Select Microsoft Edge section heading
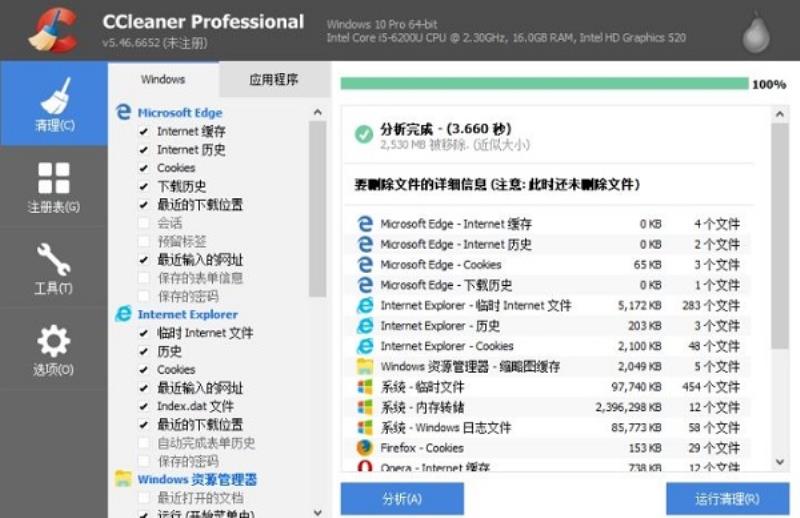 point(180,112)
